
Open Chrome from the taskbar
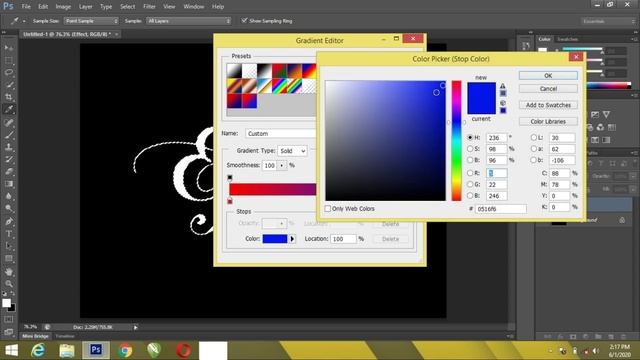[125, 350]
